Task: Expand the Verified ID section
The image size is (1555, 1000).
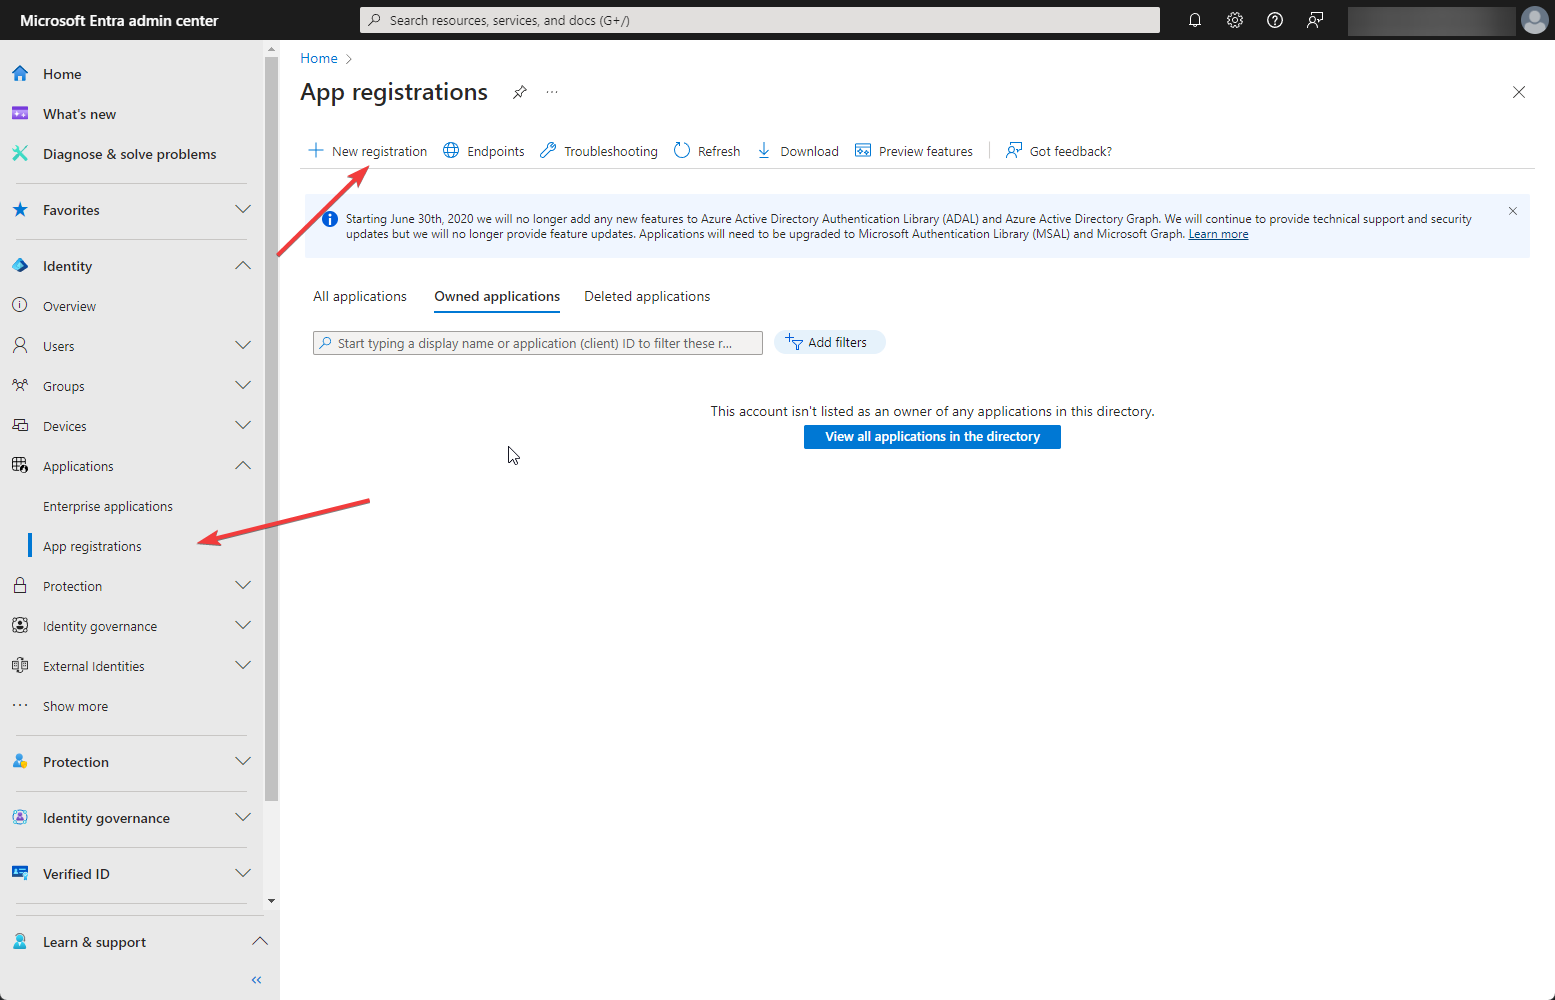Action: click(x=242, y=873)
